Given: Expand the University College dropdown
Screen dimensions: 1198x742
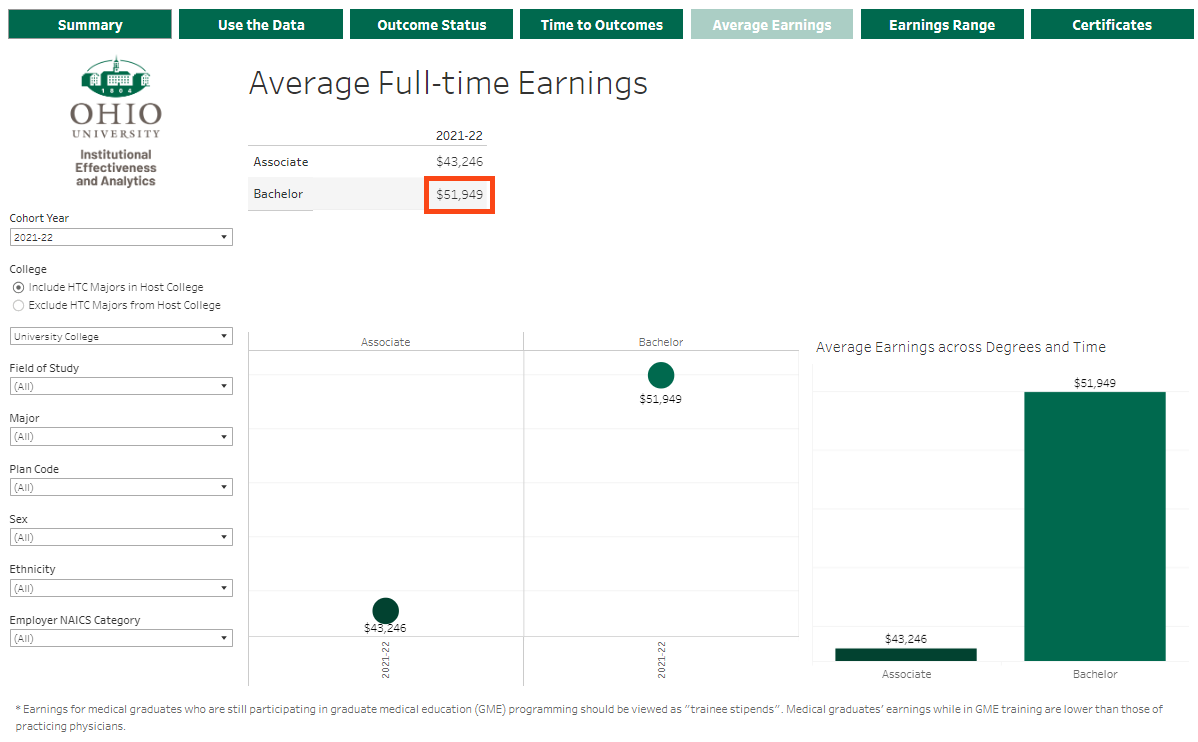Looking at the screenshot, I should click(x=121, y=336).
